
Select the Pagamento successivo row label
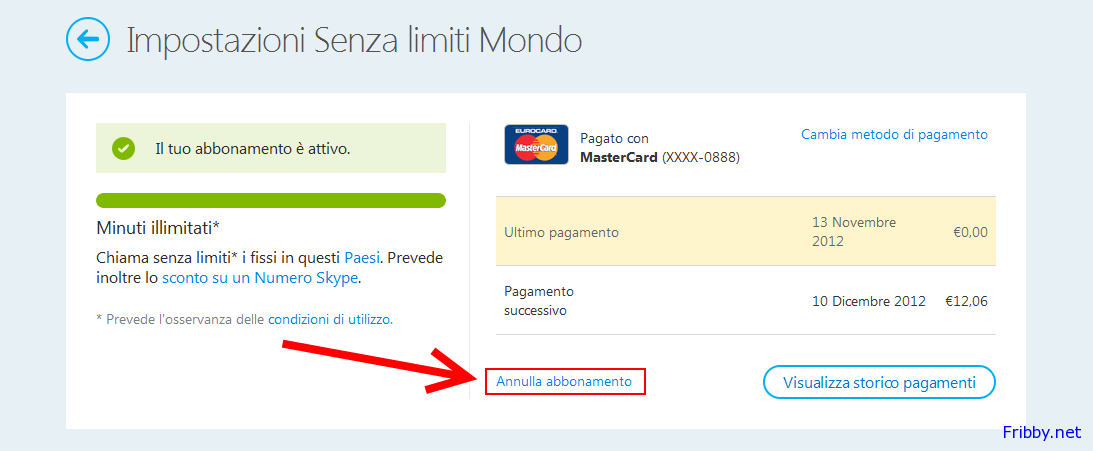[539, 301]
